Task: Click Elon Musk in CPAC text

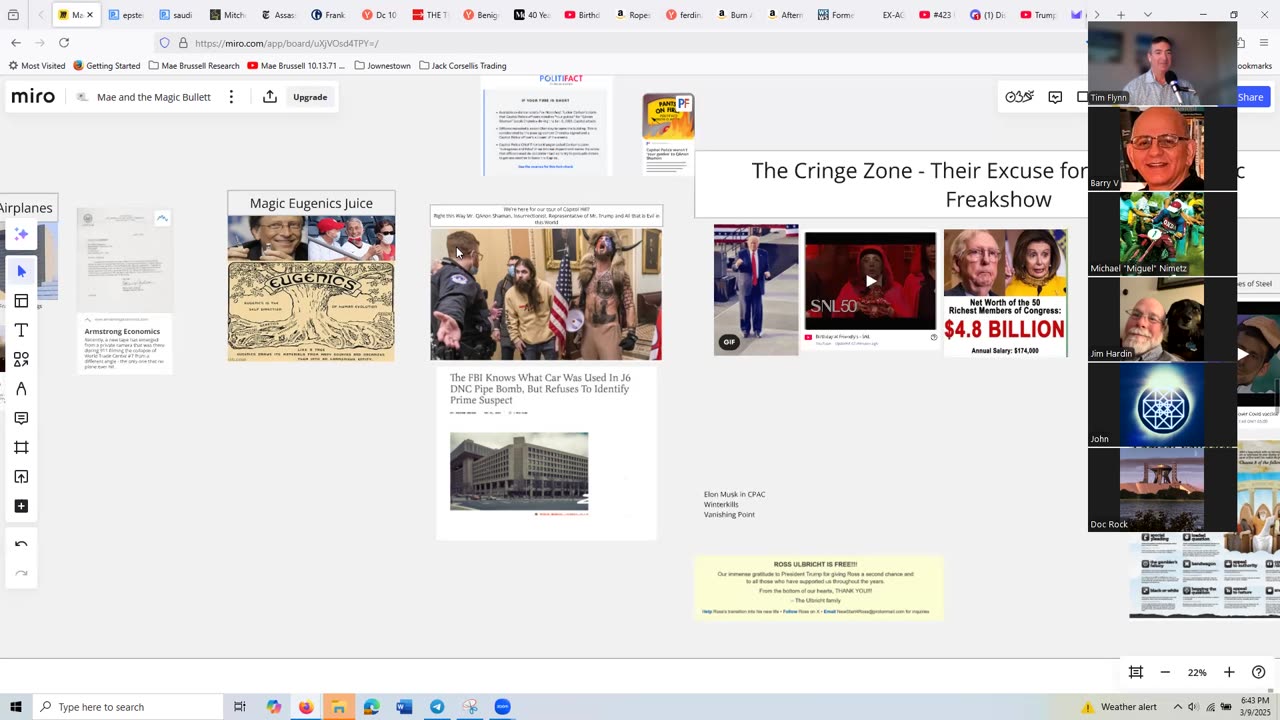Action: [734, 494]
